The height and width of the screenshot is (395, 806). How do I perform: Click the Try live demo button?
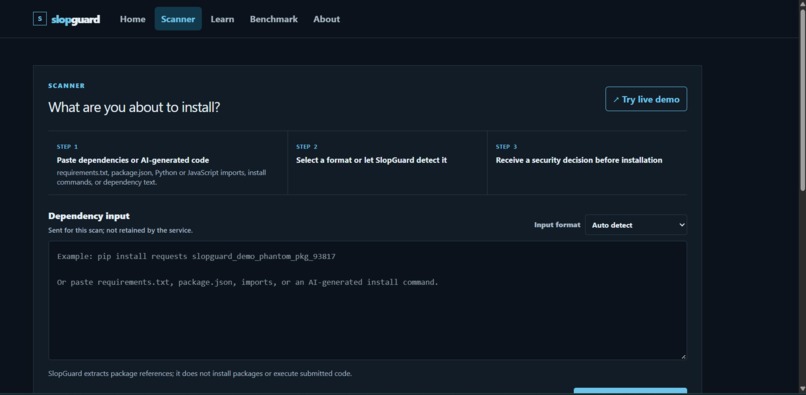[646, 99]
